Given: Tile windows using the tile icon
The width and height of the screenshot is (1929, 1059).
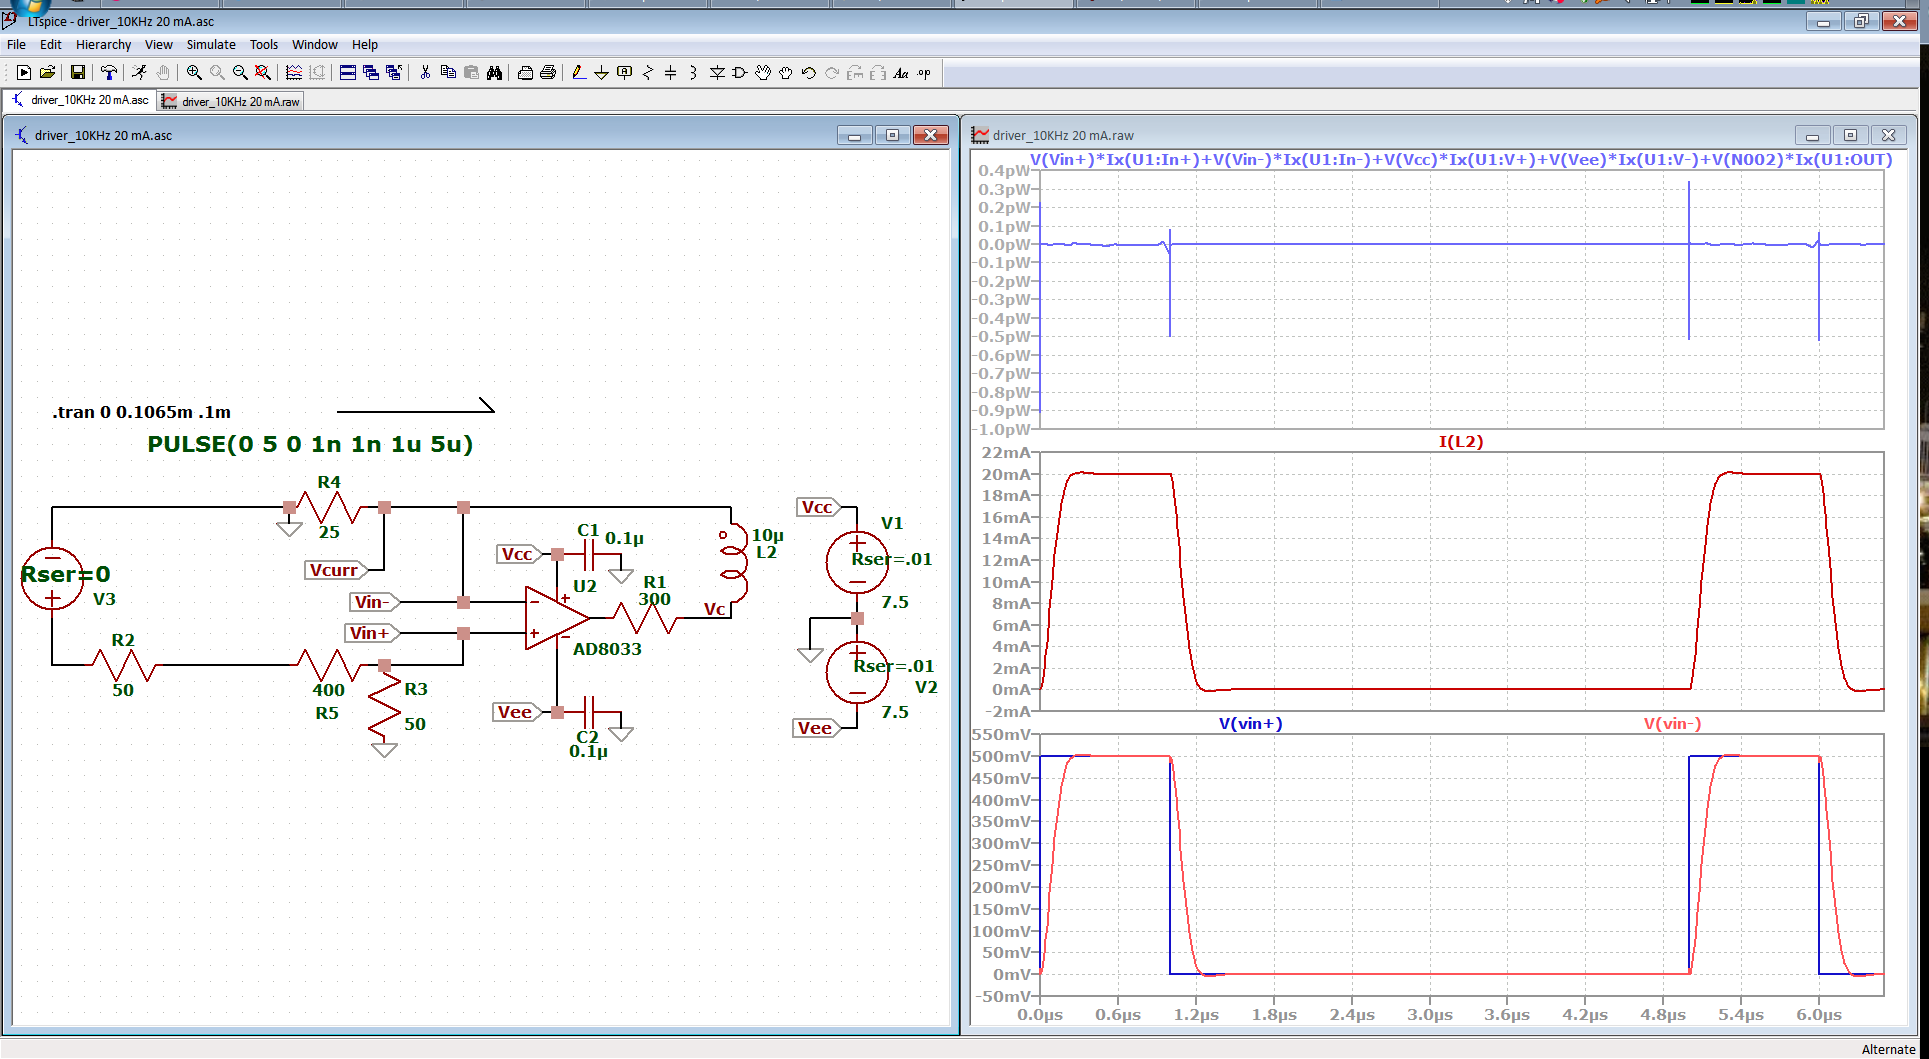Looking at the screenshot, I should [348, 72].
